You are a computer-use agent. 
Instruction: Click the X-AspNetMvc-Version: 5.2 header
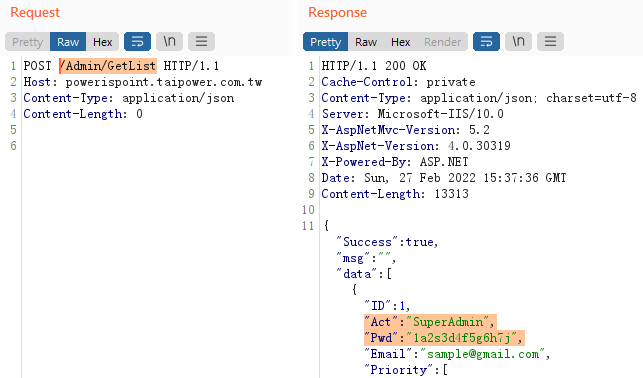click(406, 130)
